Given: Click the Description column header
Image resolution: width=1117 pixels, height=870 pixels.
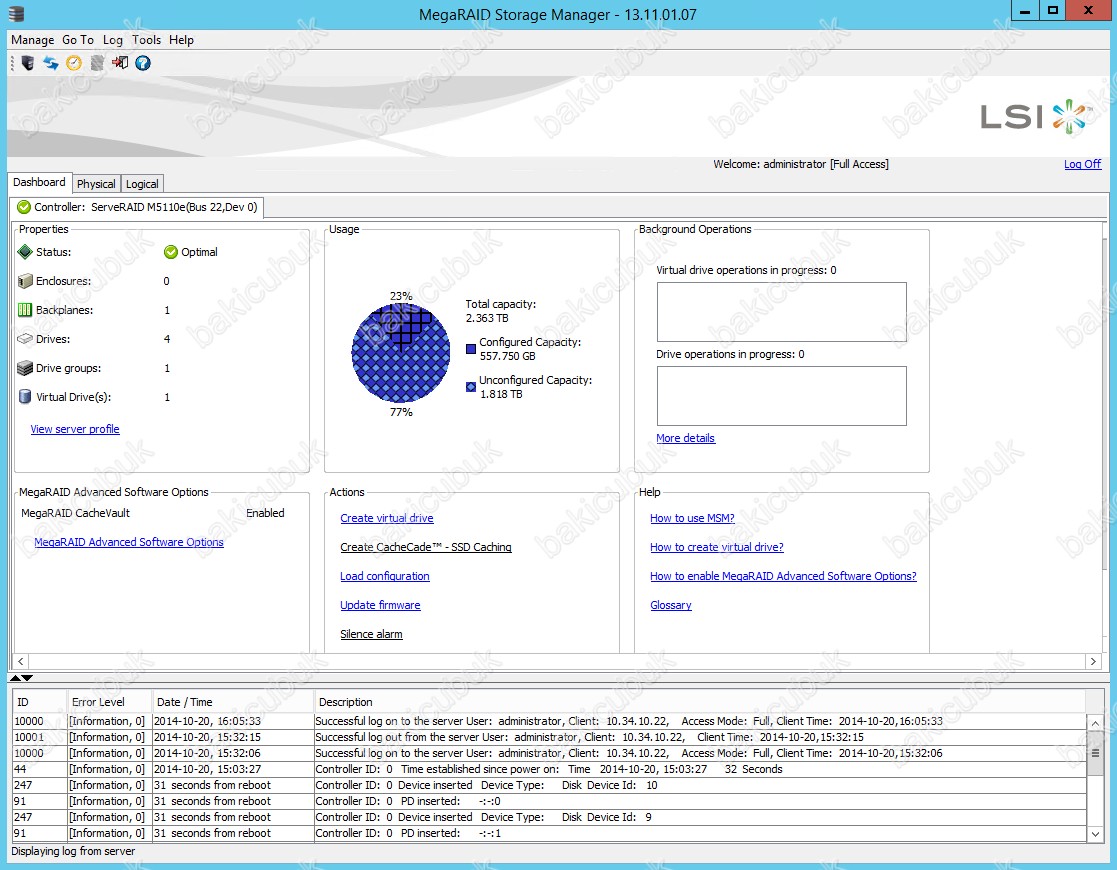Looking at the screenshot, I should click(x=700, y=702).
